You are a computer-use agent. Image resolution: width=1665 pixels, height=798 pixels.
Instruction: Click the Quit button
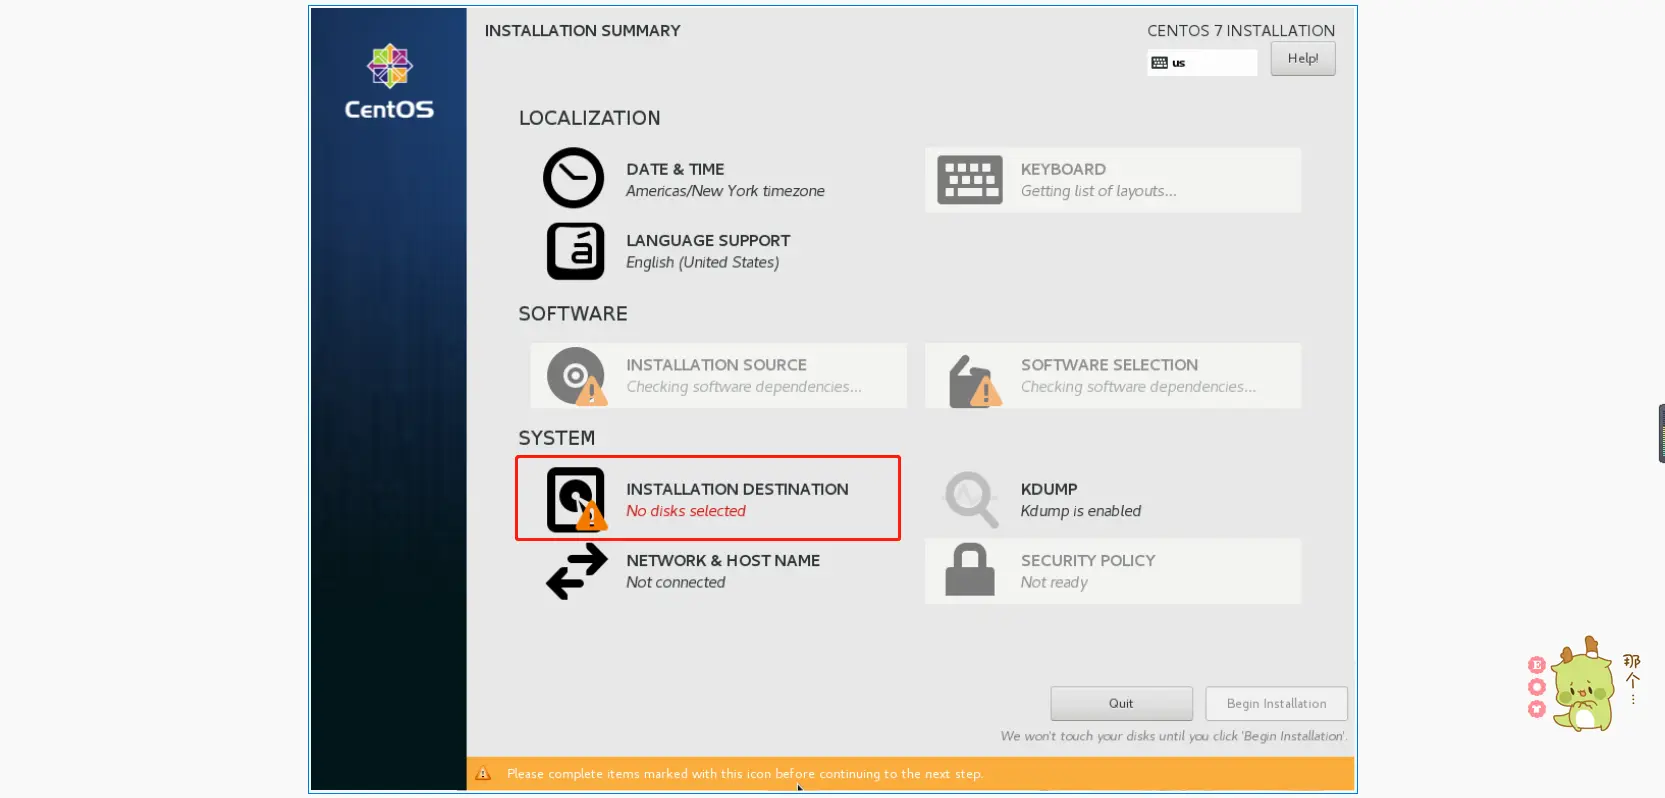click(x=1121, y=703)
